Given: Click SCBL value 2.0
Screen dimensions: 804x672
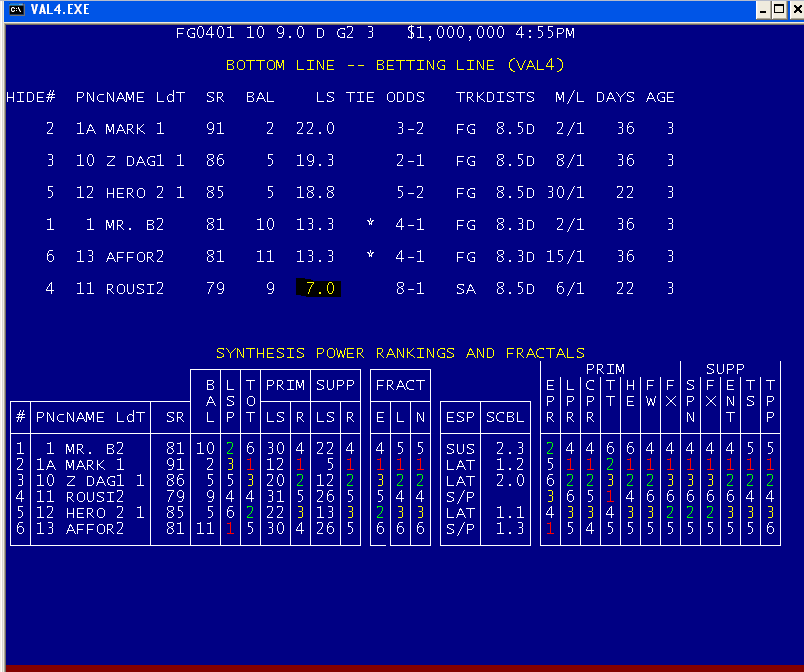Looking at the screenshot, I should [x=510, y=481].
